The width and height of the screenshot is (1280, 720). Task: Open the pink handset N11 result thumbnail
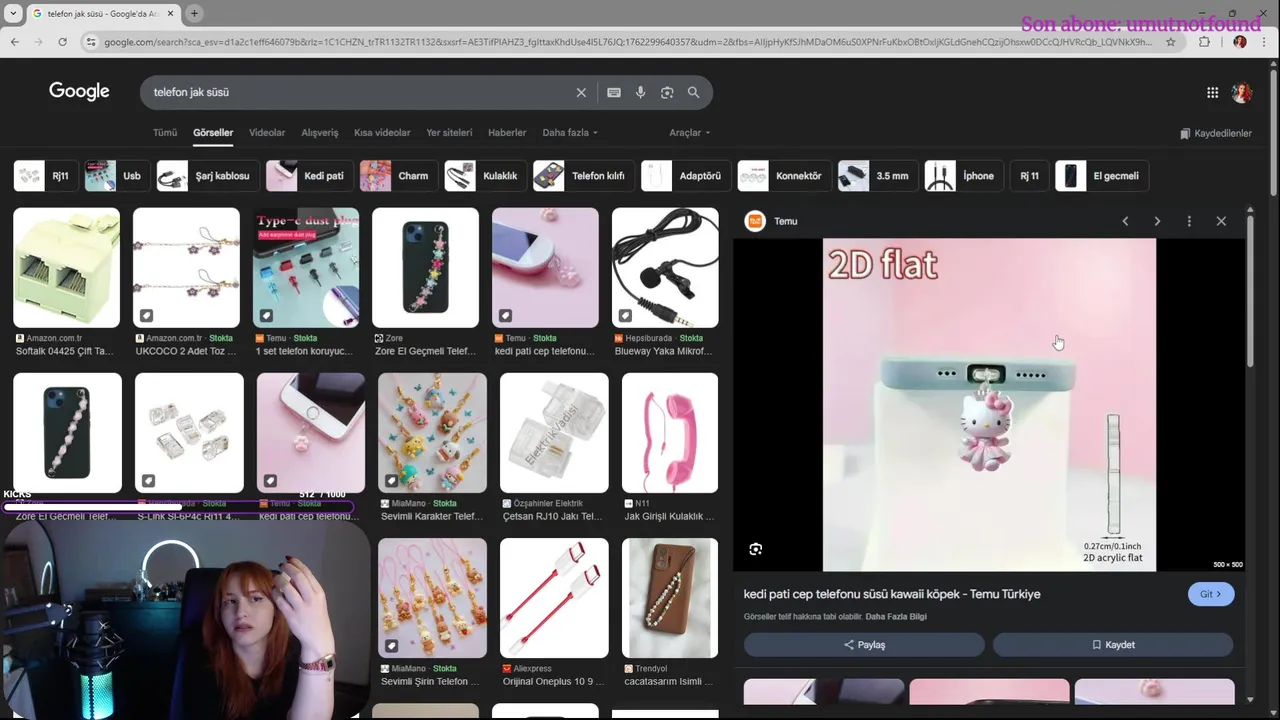point(670,433)
